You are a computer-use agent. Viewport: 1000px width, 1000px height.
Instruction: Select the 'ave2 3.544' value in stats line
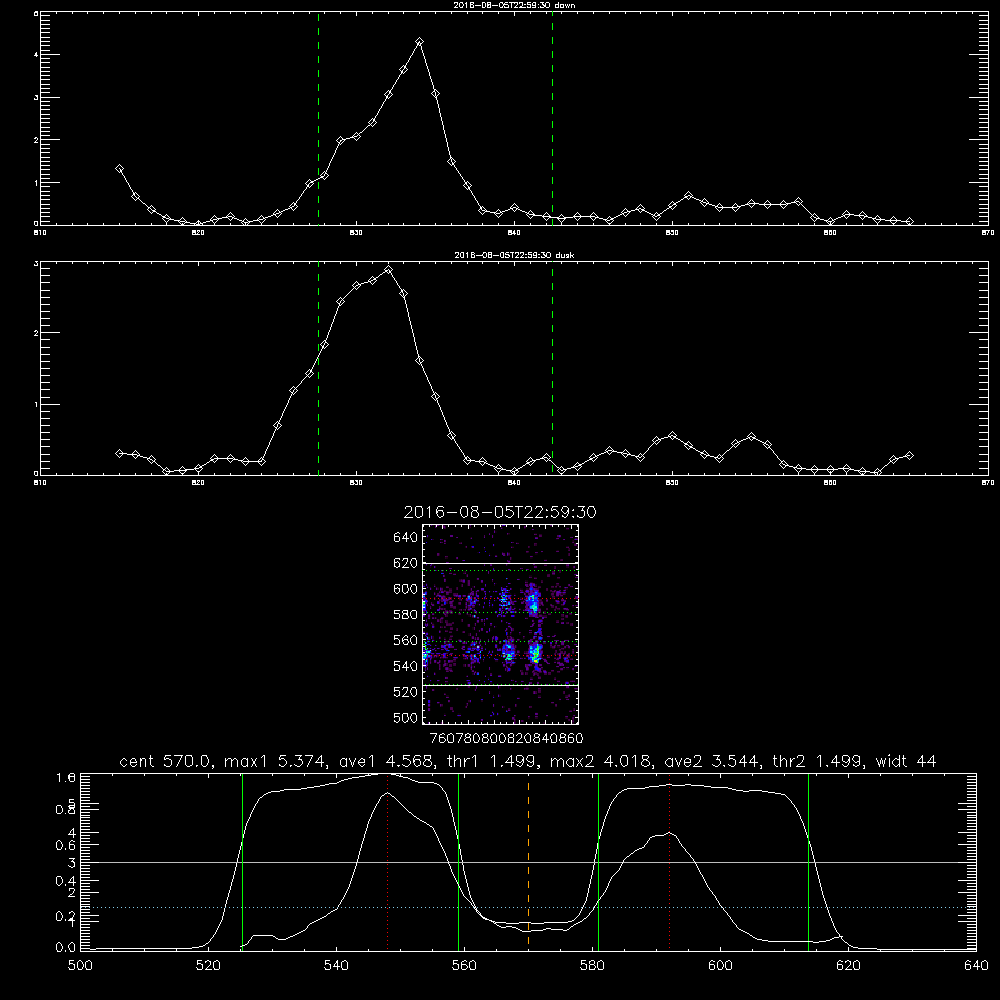712,761
